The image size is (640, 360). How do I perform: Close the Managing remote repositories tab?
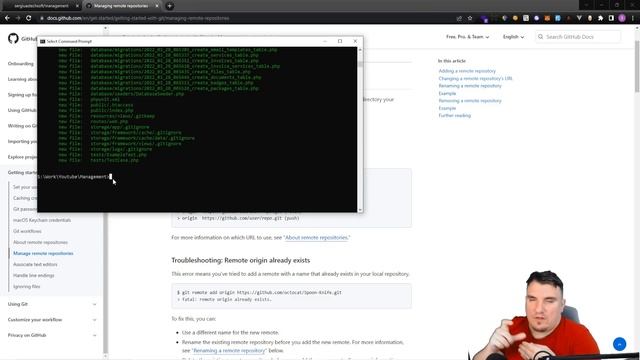(157, 6)
